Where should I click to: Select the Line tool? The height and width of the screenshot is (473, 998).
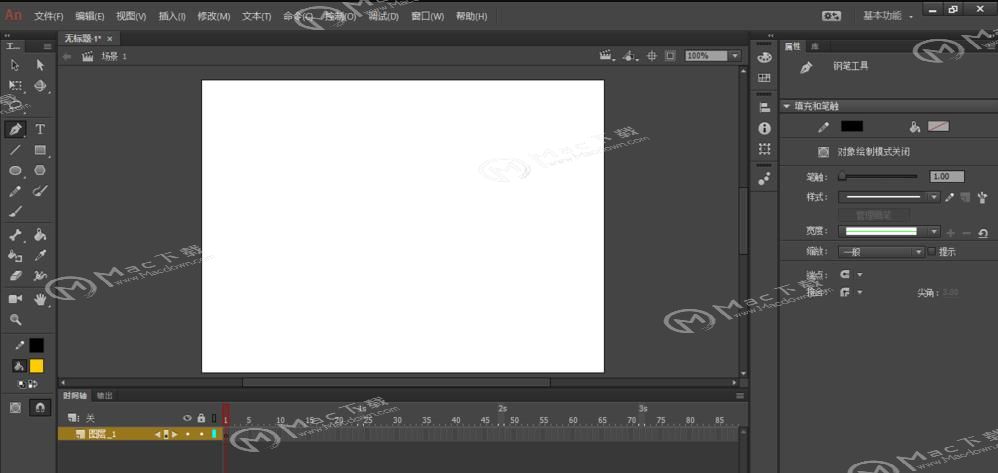[x=15, y=150]
